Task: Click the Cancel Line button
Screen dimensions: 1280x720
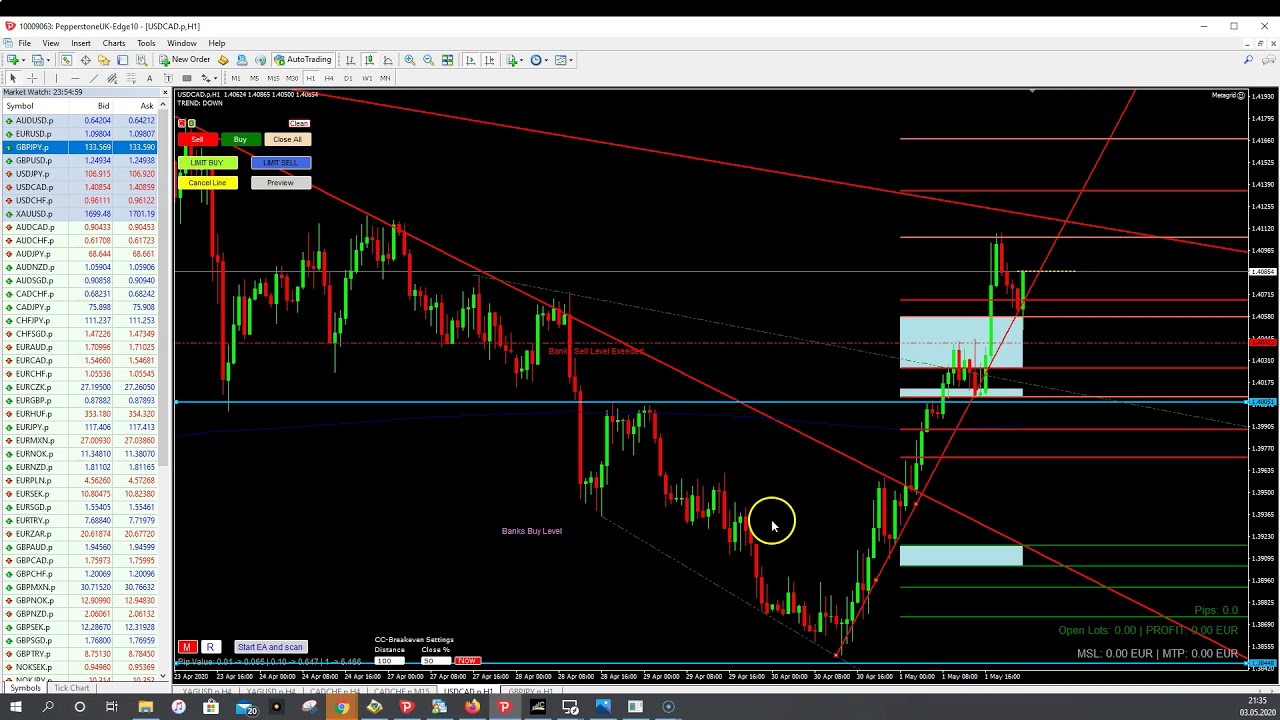Action: (x=207, y=183)
